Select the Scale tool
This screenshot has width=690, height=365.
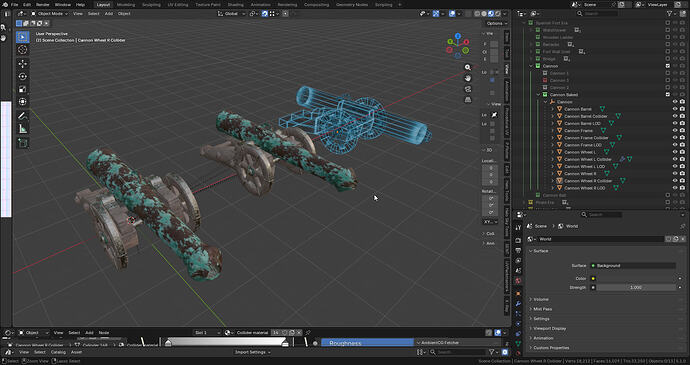pyautogui.click(x=22, y=89)
